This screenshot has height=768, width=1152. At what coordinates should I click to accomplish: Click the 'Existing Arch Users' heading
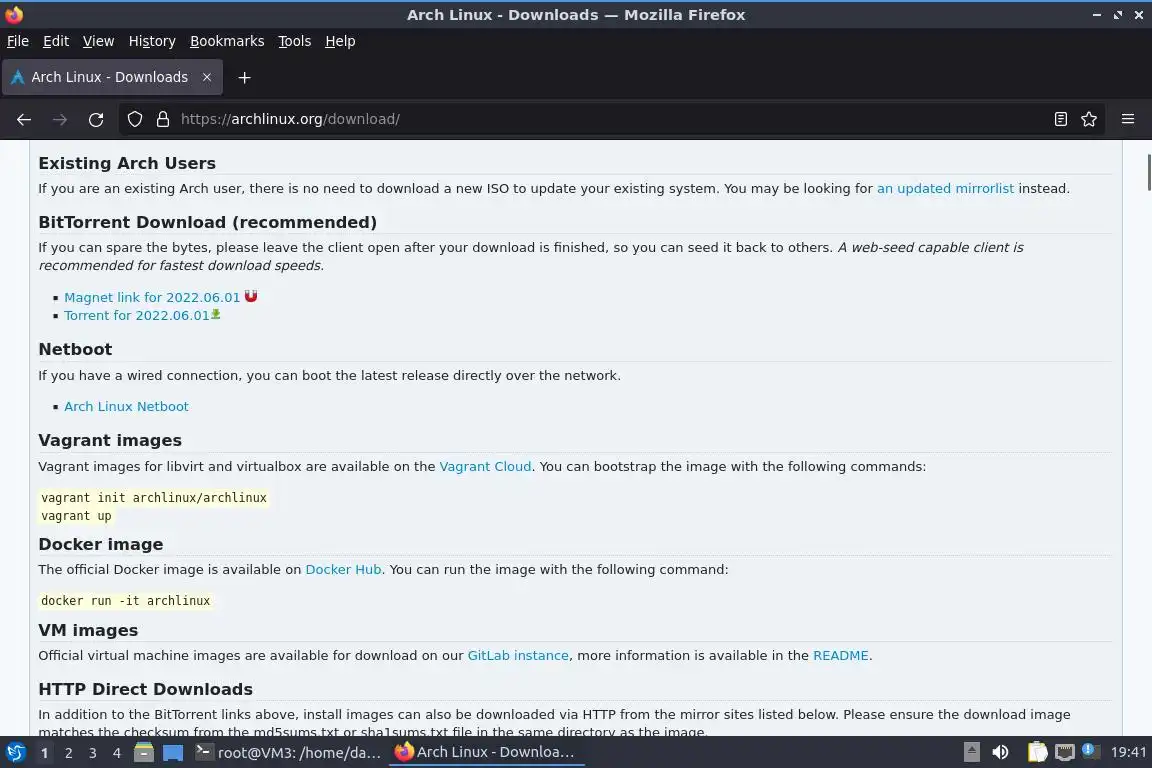(127, 163)
